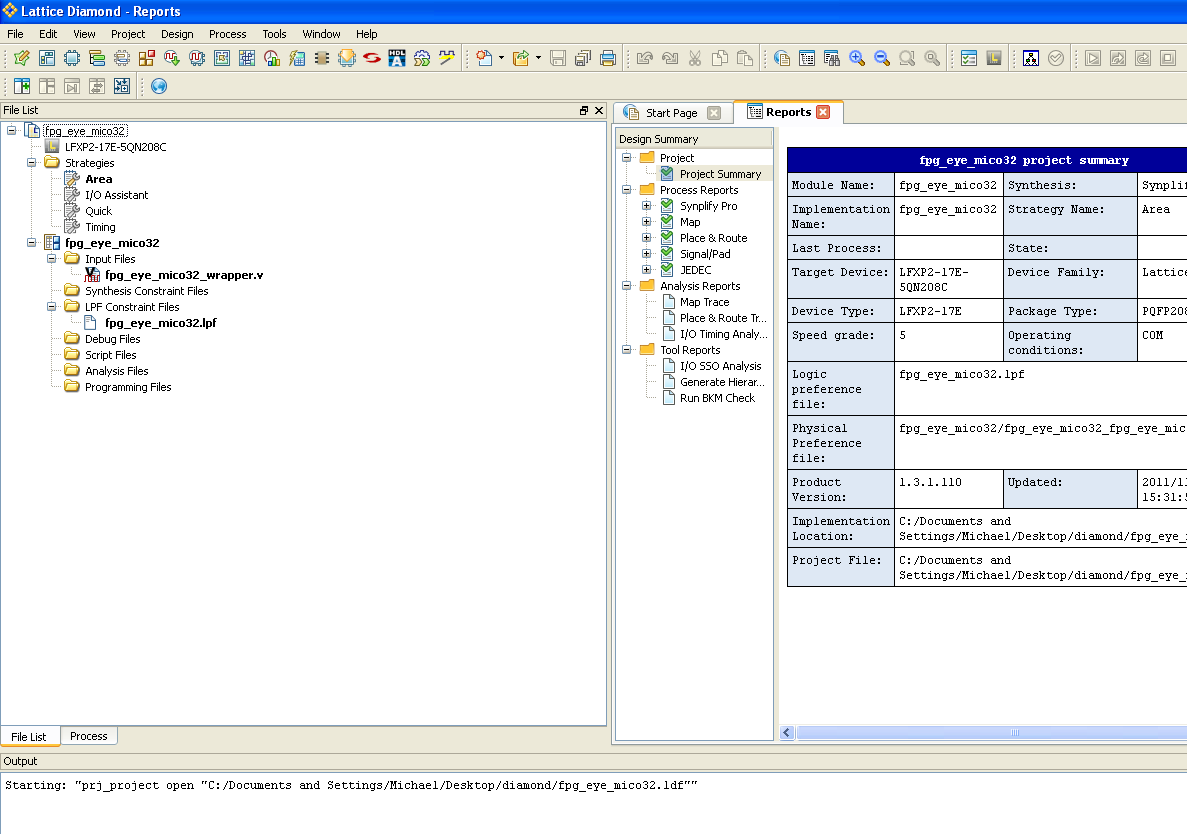1187x834 pixels.
Task: Launch the IPexpress blocks icon
Action: [x=147, y=58]
